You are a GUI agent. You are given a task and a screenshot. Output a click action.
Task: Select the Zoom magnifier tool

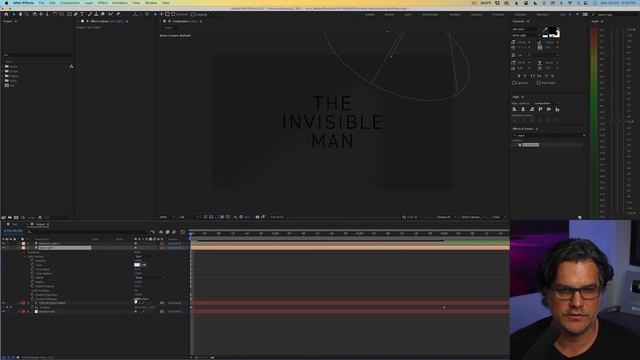[27, 14]
